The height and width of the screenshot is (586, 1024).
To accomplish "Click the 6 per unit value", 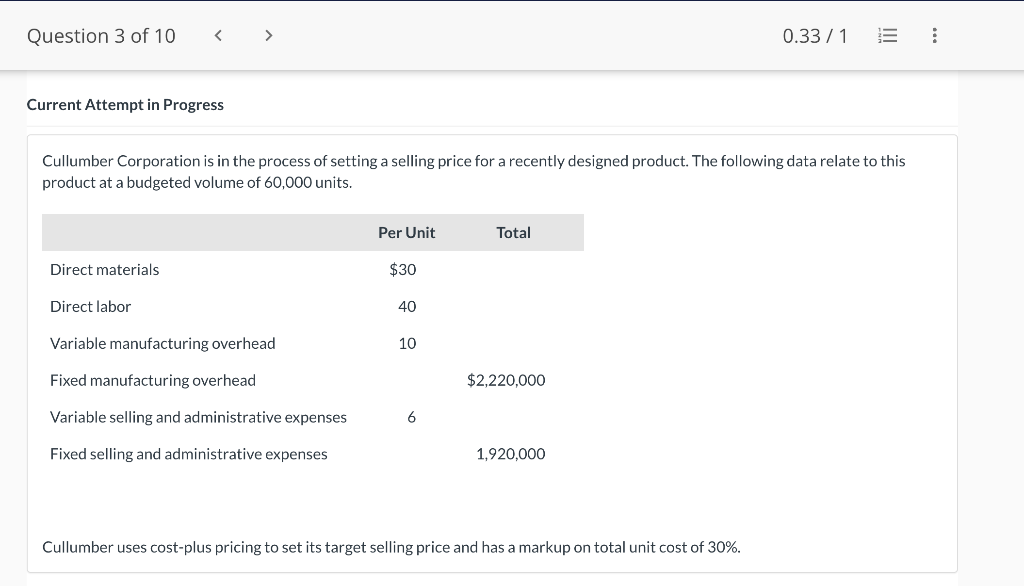I will click(x=411, y=417).
